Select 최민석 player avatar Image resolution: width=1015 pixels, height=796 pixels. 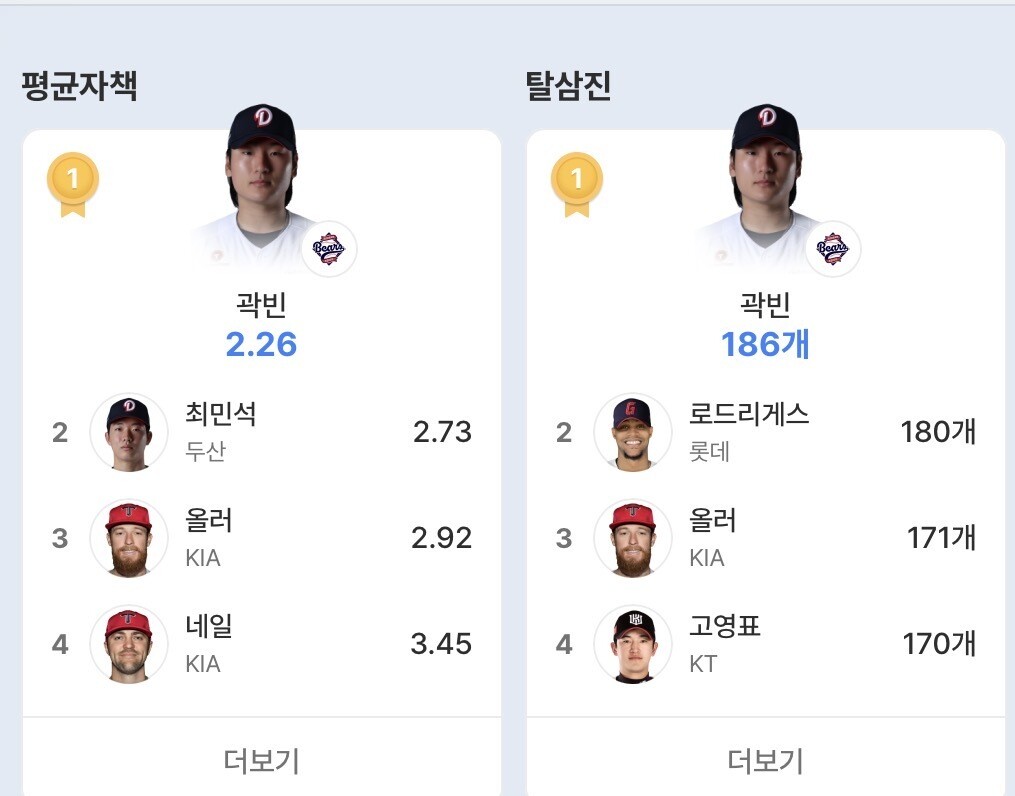[x=129, y=432]
